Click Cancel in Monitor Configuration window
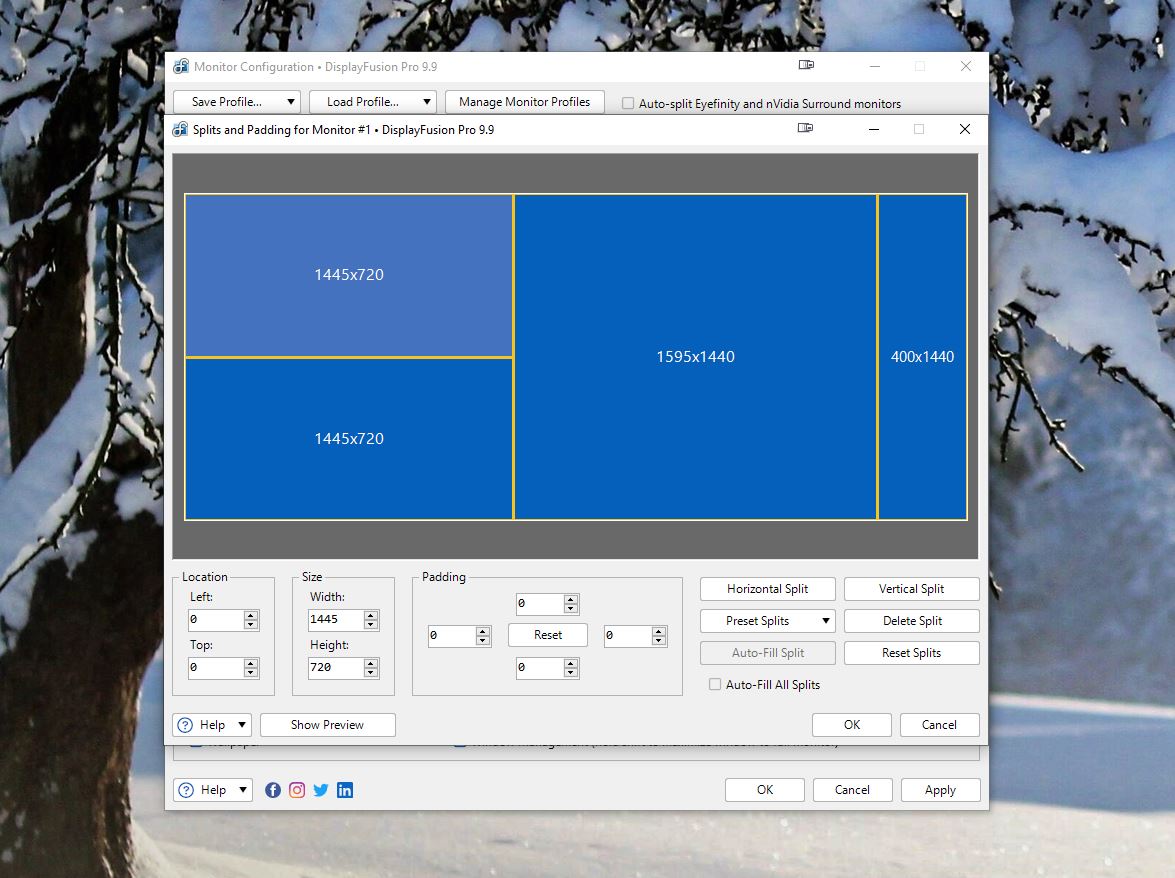The image size is (1175, 878). point(853,790)
